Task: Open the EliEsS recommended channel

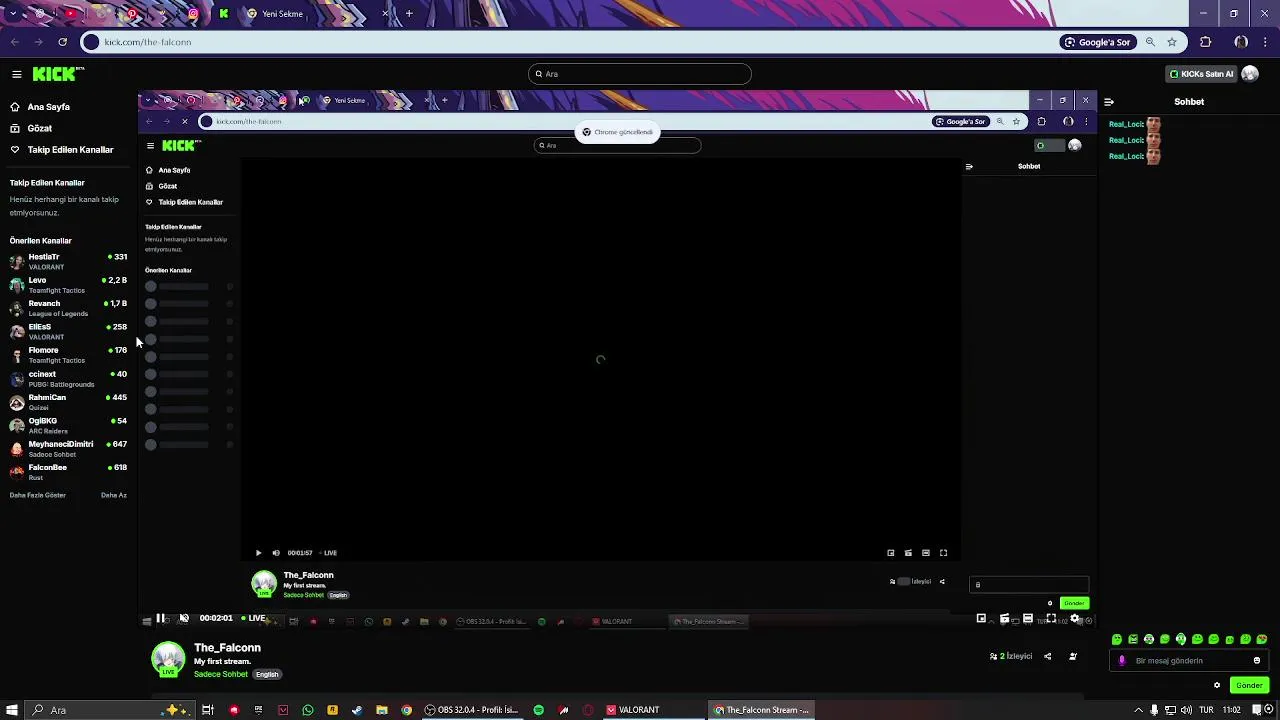Action: [68, 331]
